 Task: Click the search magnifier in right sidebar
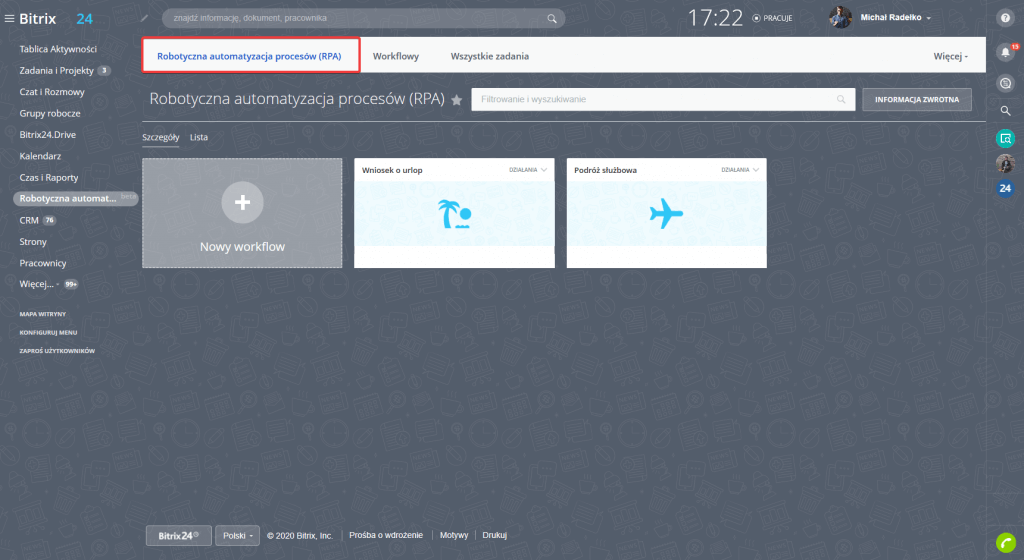[1005, 110]
